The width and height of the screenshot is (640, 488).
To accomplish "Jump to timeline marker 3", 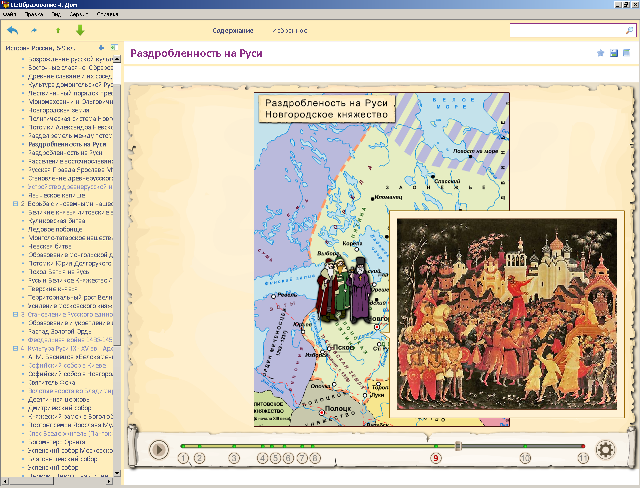I will (234, 459).
